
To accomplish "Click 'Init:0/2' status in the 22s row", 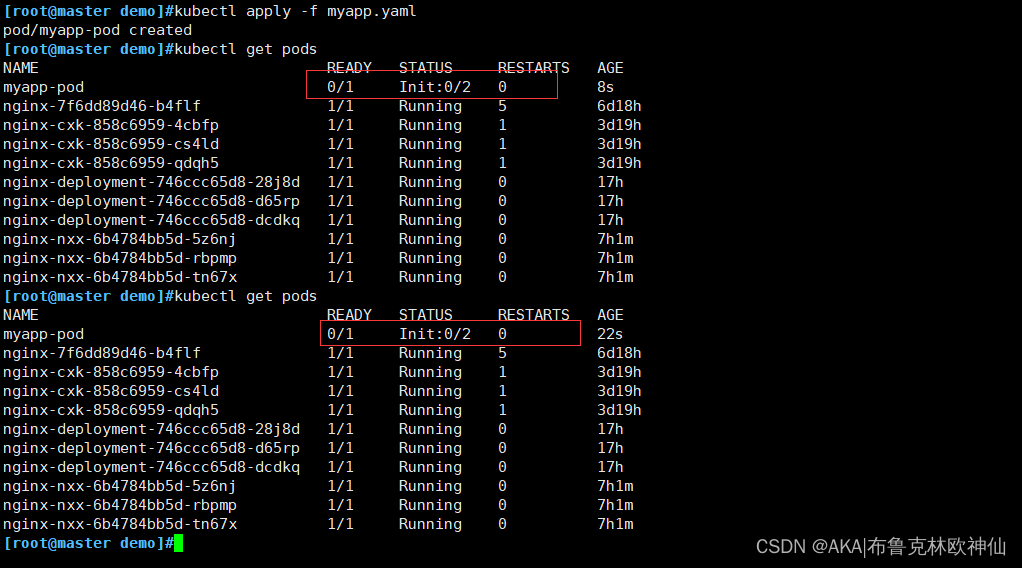I will [435, 334].
